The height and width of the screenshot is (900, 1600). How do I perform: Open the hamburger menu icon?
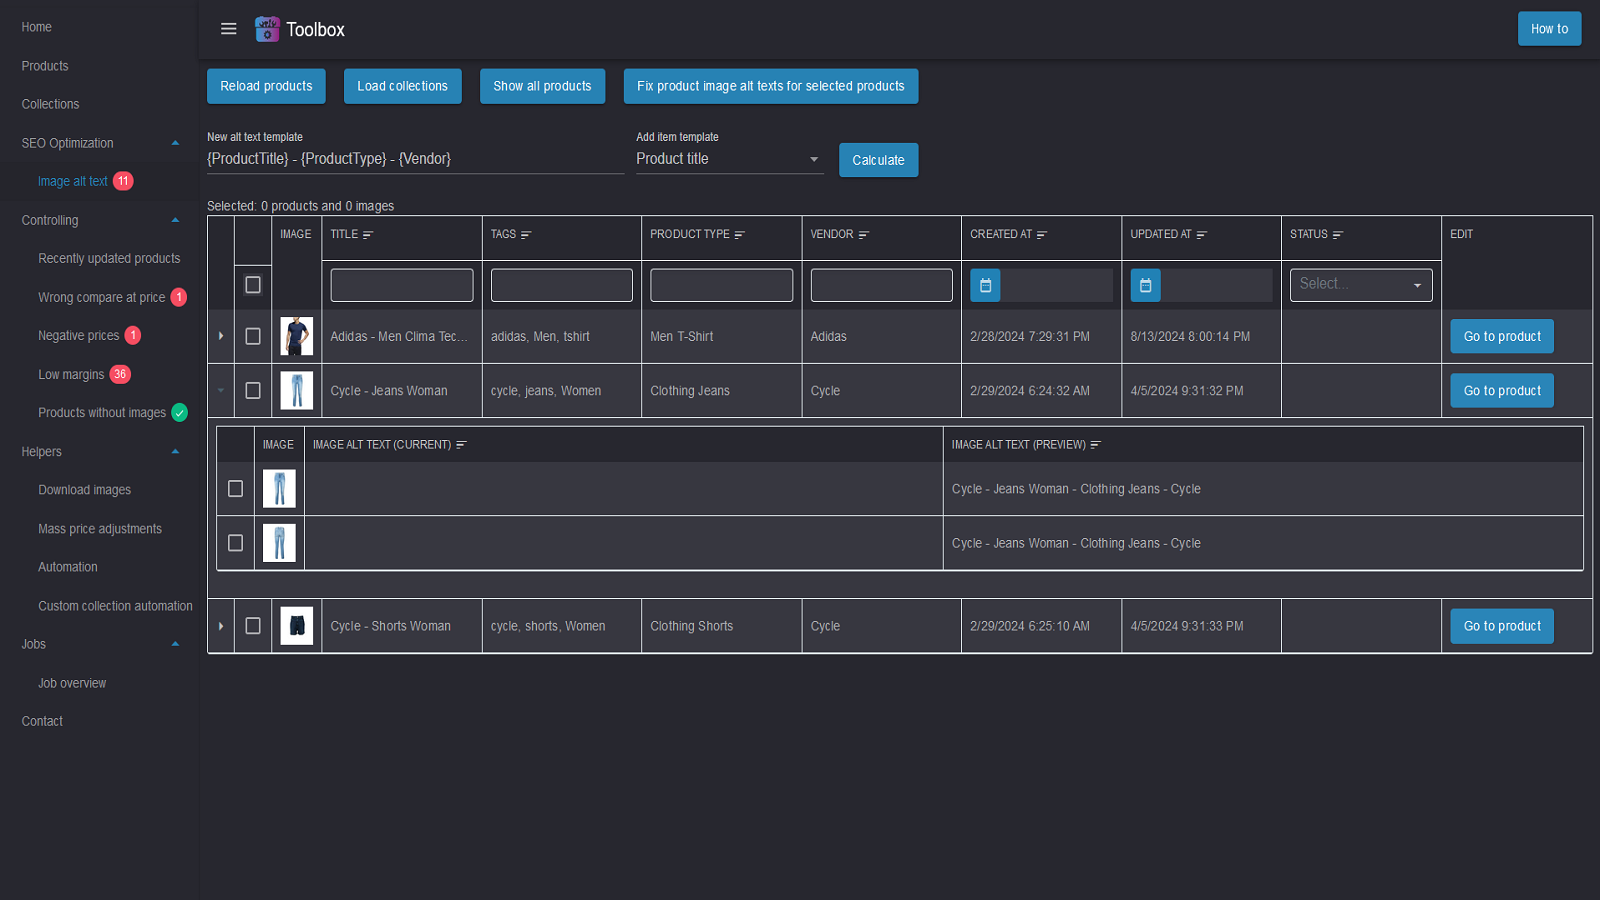[229, 29]
